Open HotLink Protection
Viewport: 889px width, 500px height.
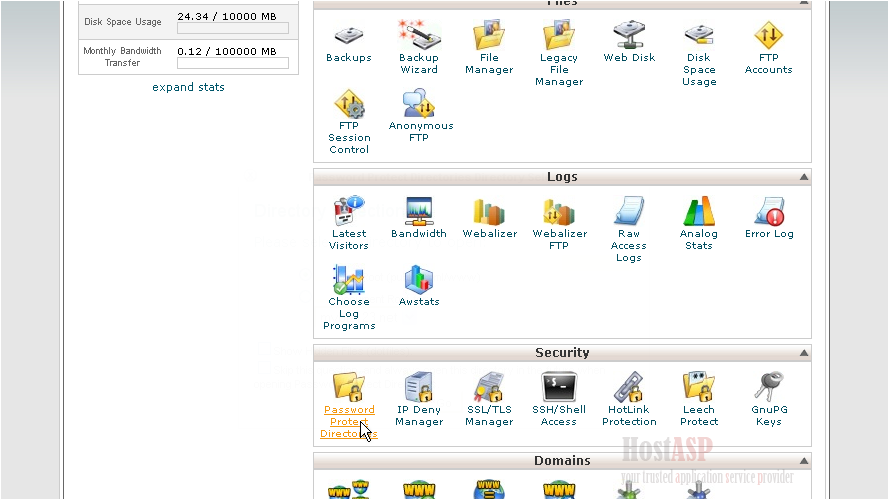[x=629, y=388]
